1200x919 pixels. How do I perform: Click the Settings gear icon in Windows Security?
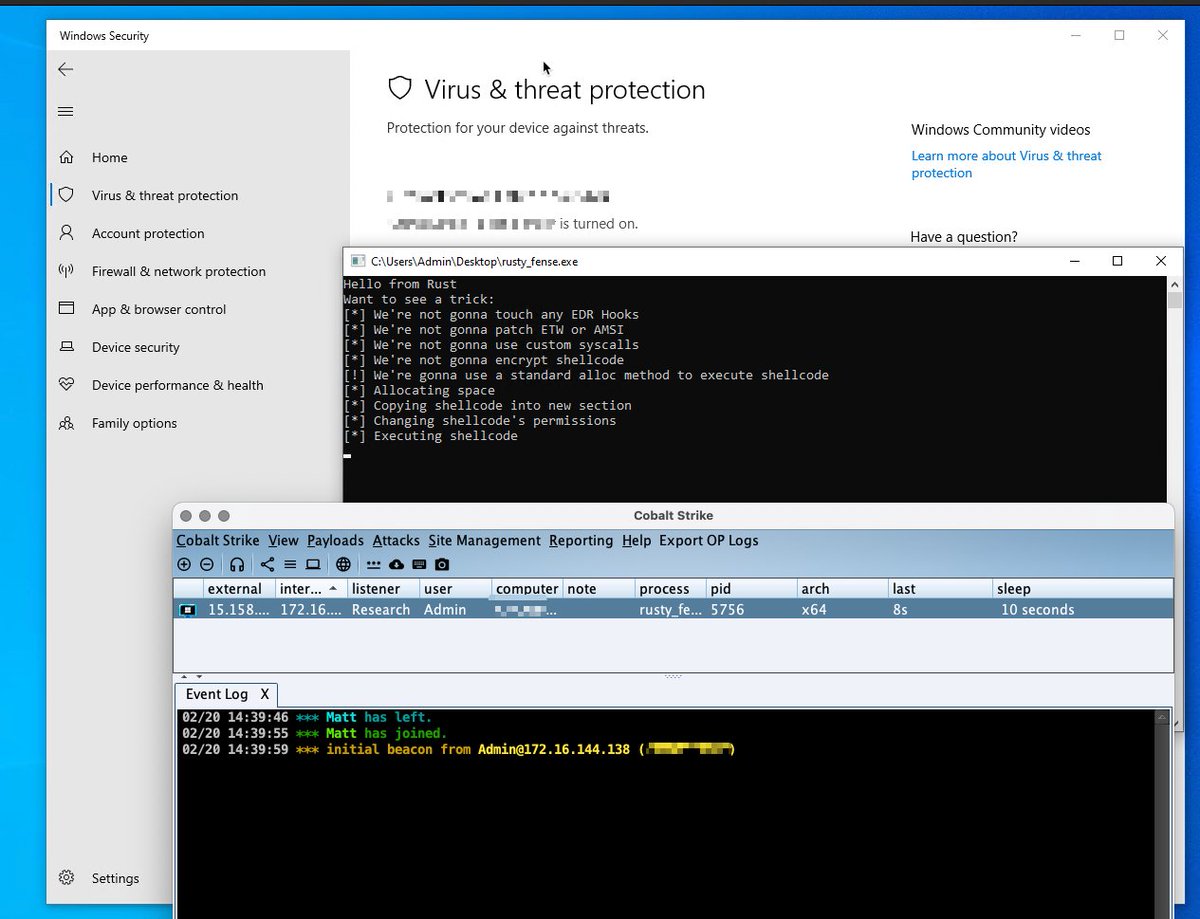pos(66,878)
